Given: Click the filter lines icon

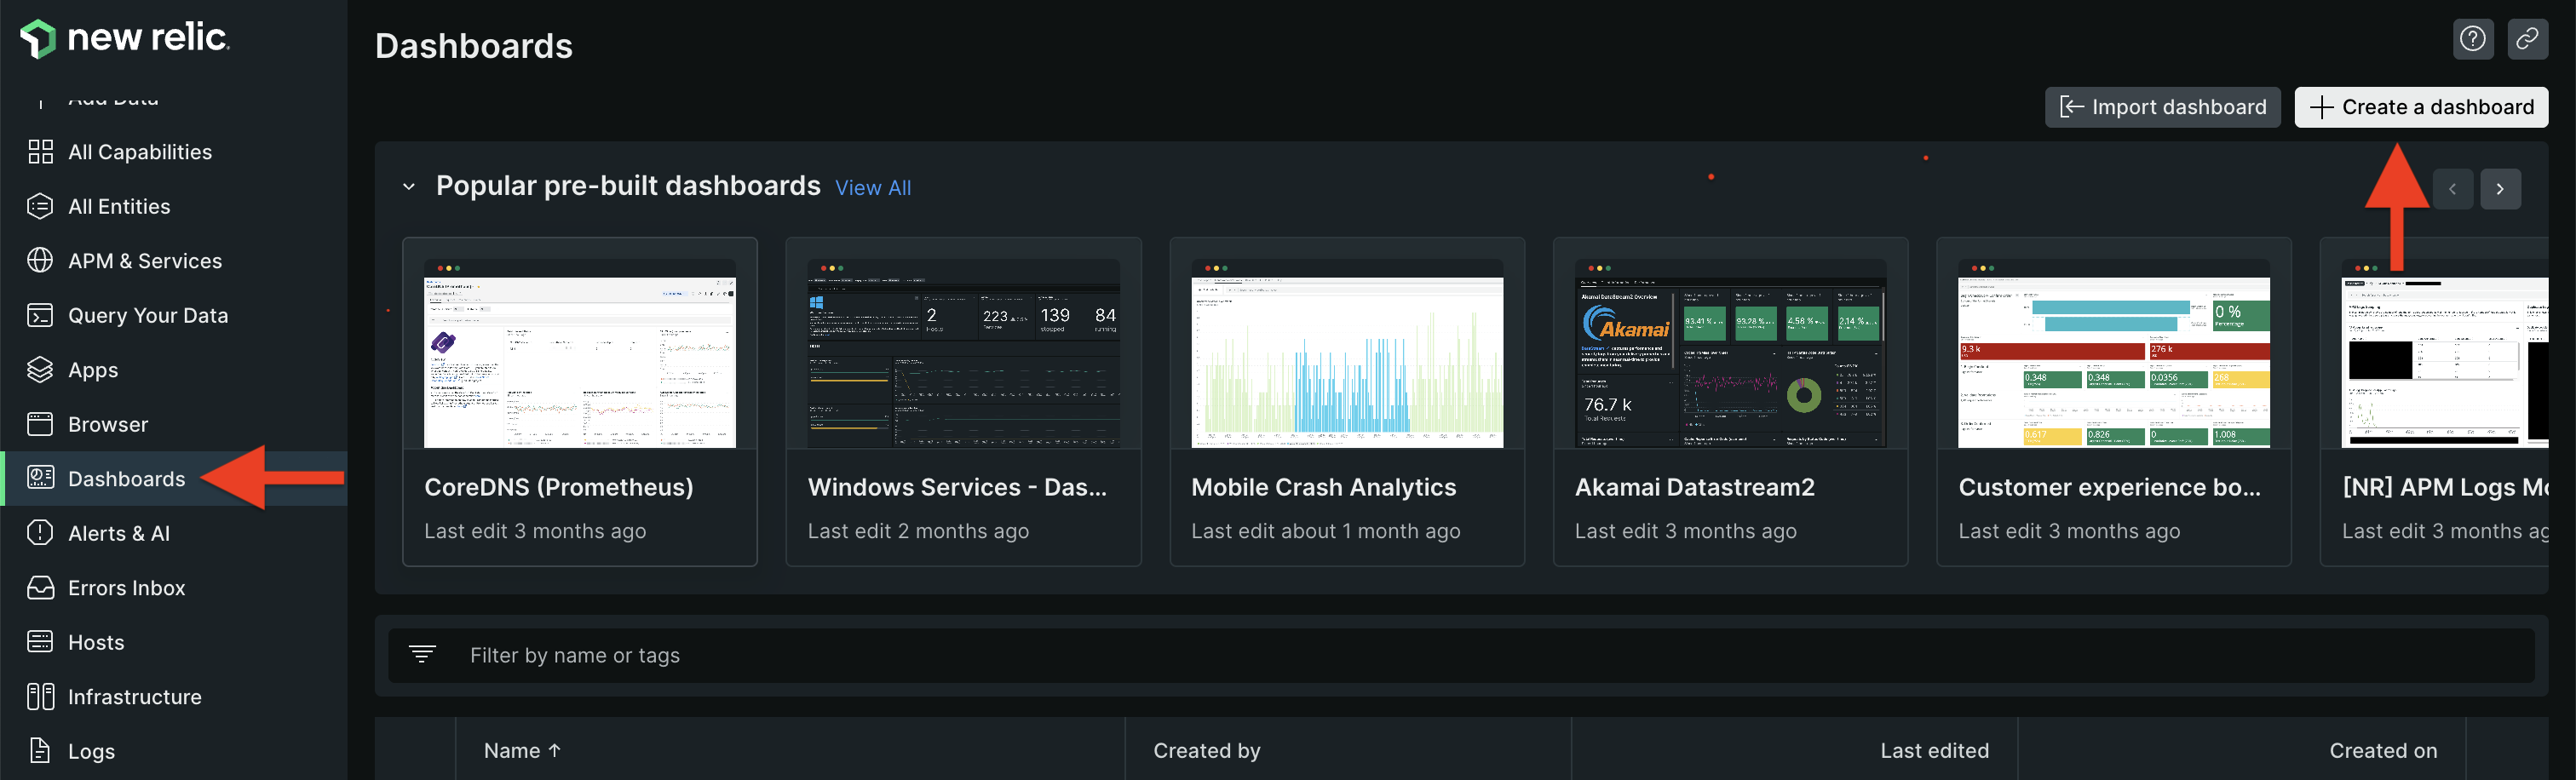Looking at the screenshot, I should (422, 655).
